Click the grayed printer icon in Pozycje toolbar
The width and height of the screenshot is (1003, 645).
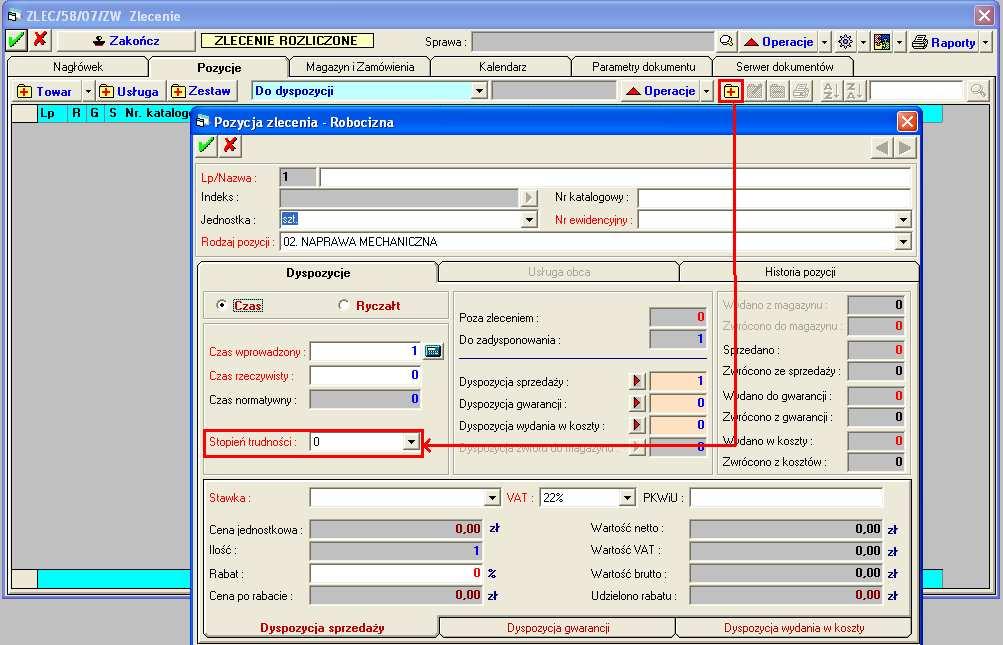(800, 92)
